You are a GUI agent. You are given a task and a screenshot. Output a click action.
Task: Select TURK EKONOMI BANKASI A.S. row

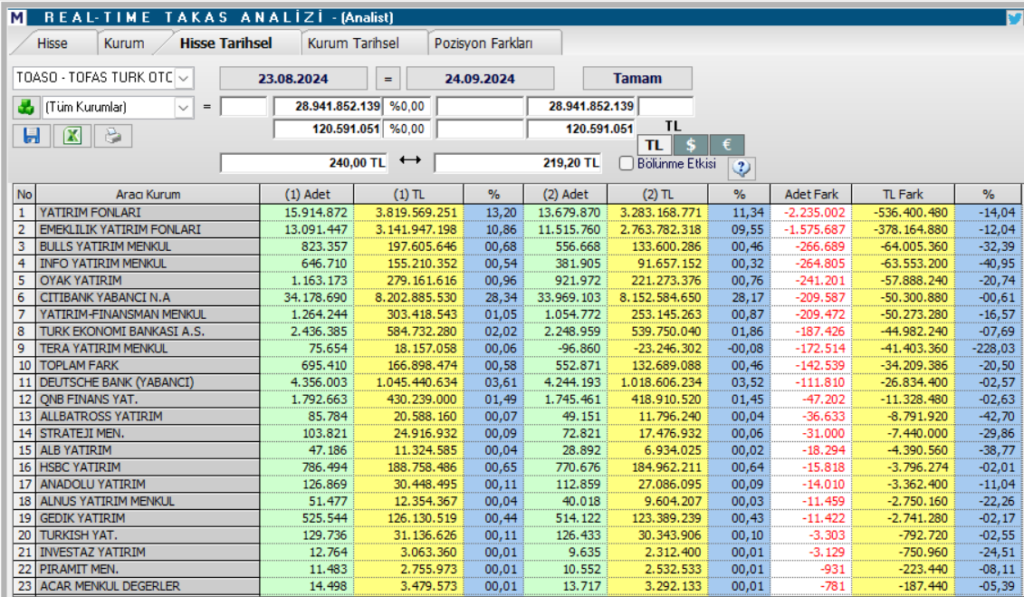pos(517,331)
